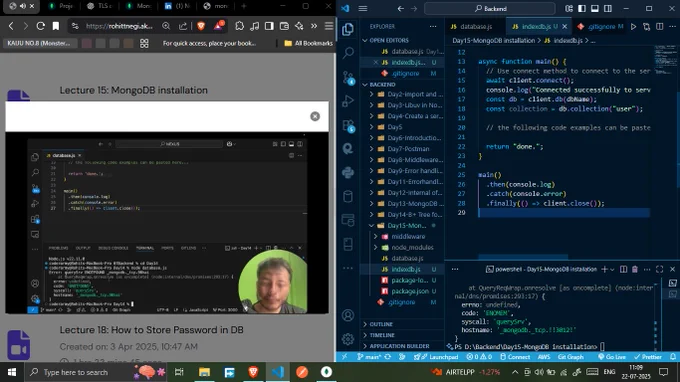Switch to .gitignore editor tab

click(x=600, y=26)
